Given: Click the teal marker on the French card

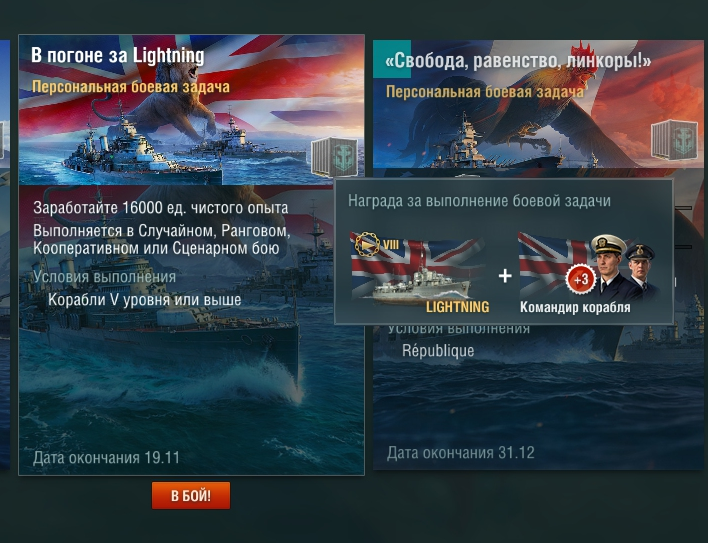Looking at the screenshot, I should tap(392, 59).
